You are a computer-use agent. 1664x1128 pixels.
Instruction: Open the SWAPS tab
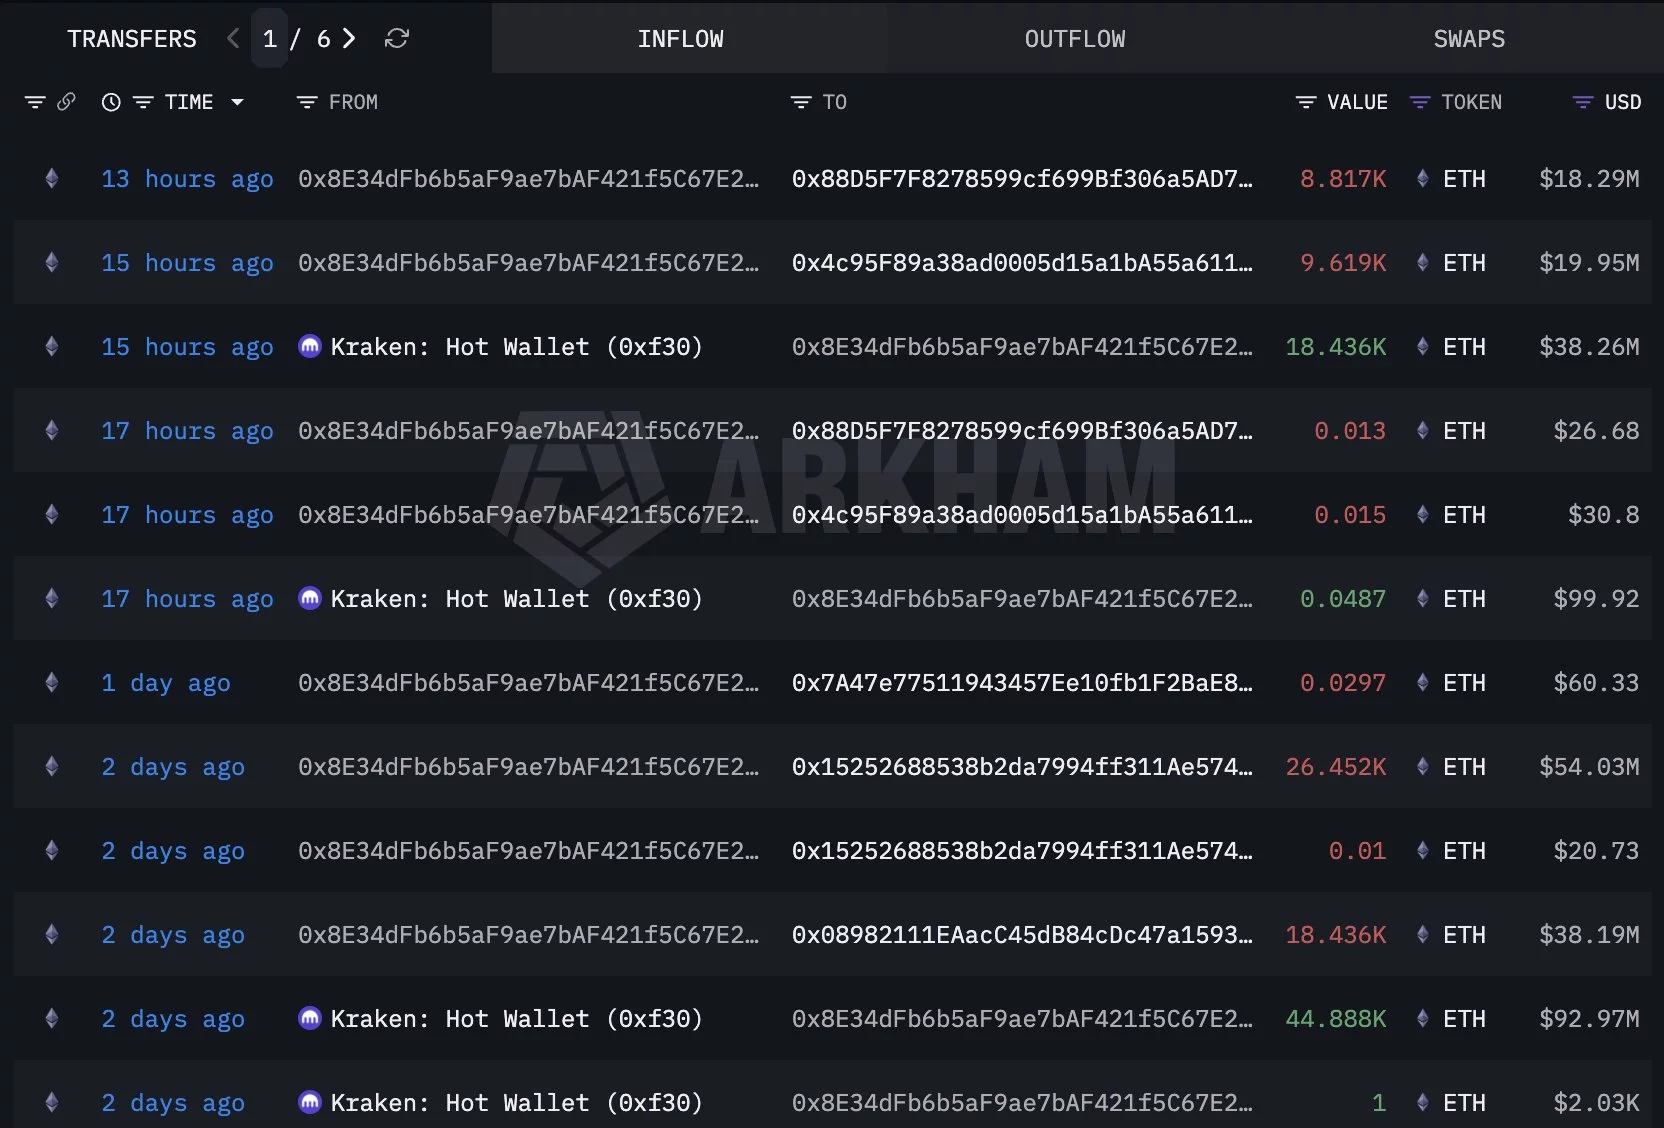[1468, 39]
